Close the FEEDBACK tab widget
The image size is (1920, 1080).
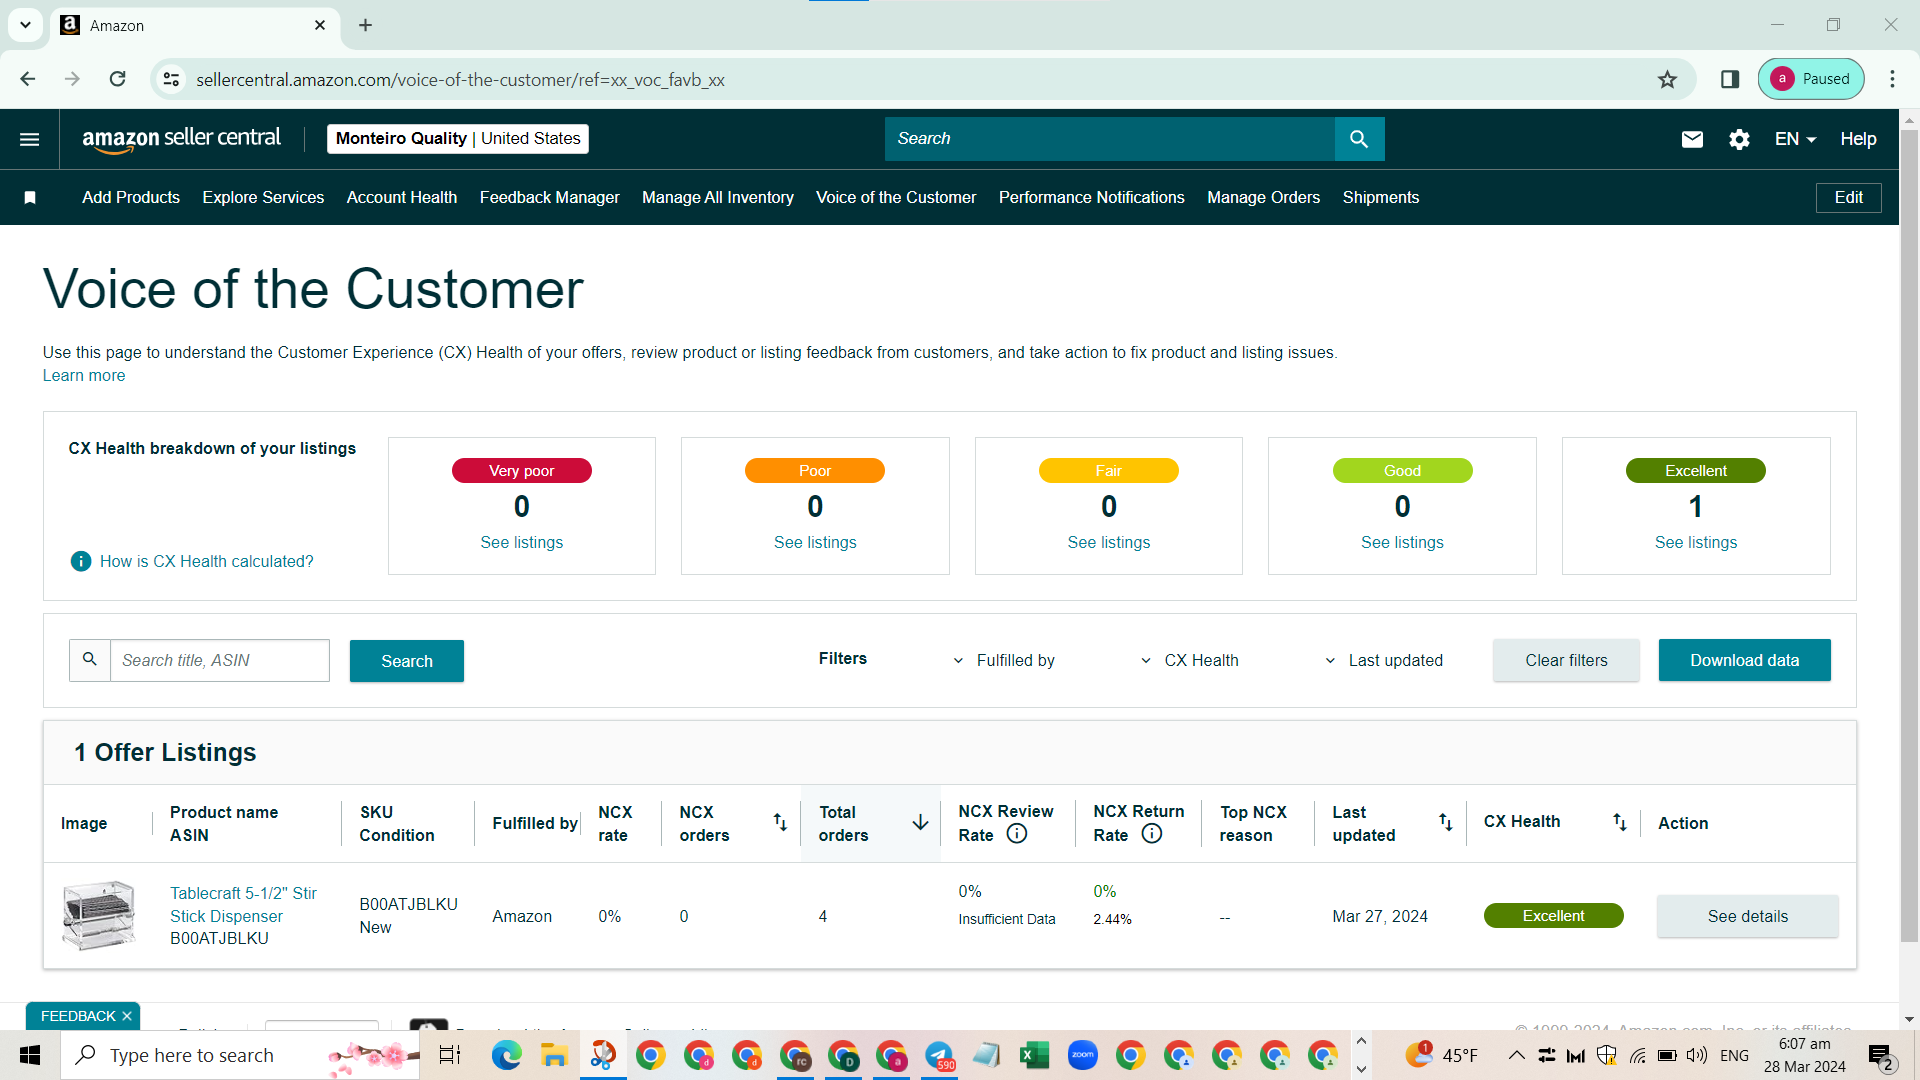pos(127,1016)
